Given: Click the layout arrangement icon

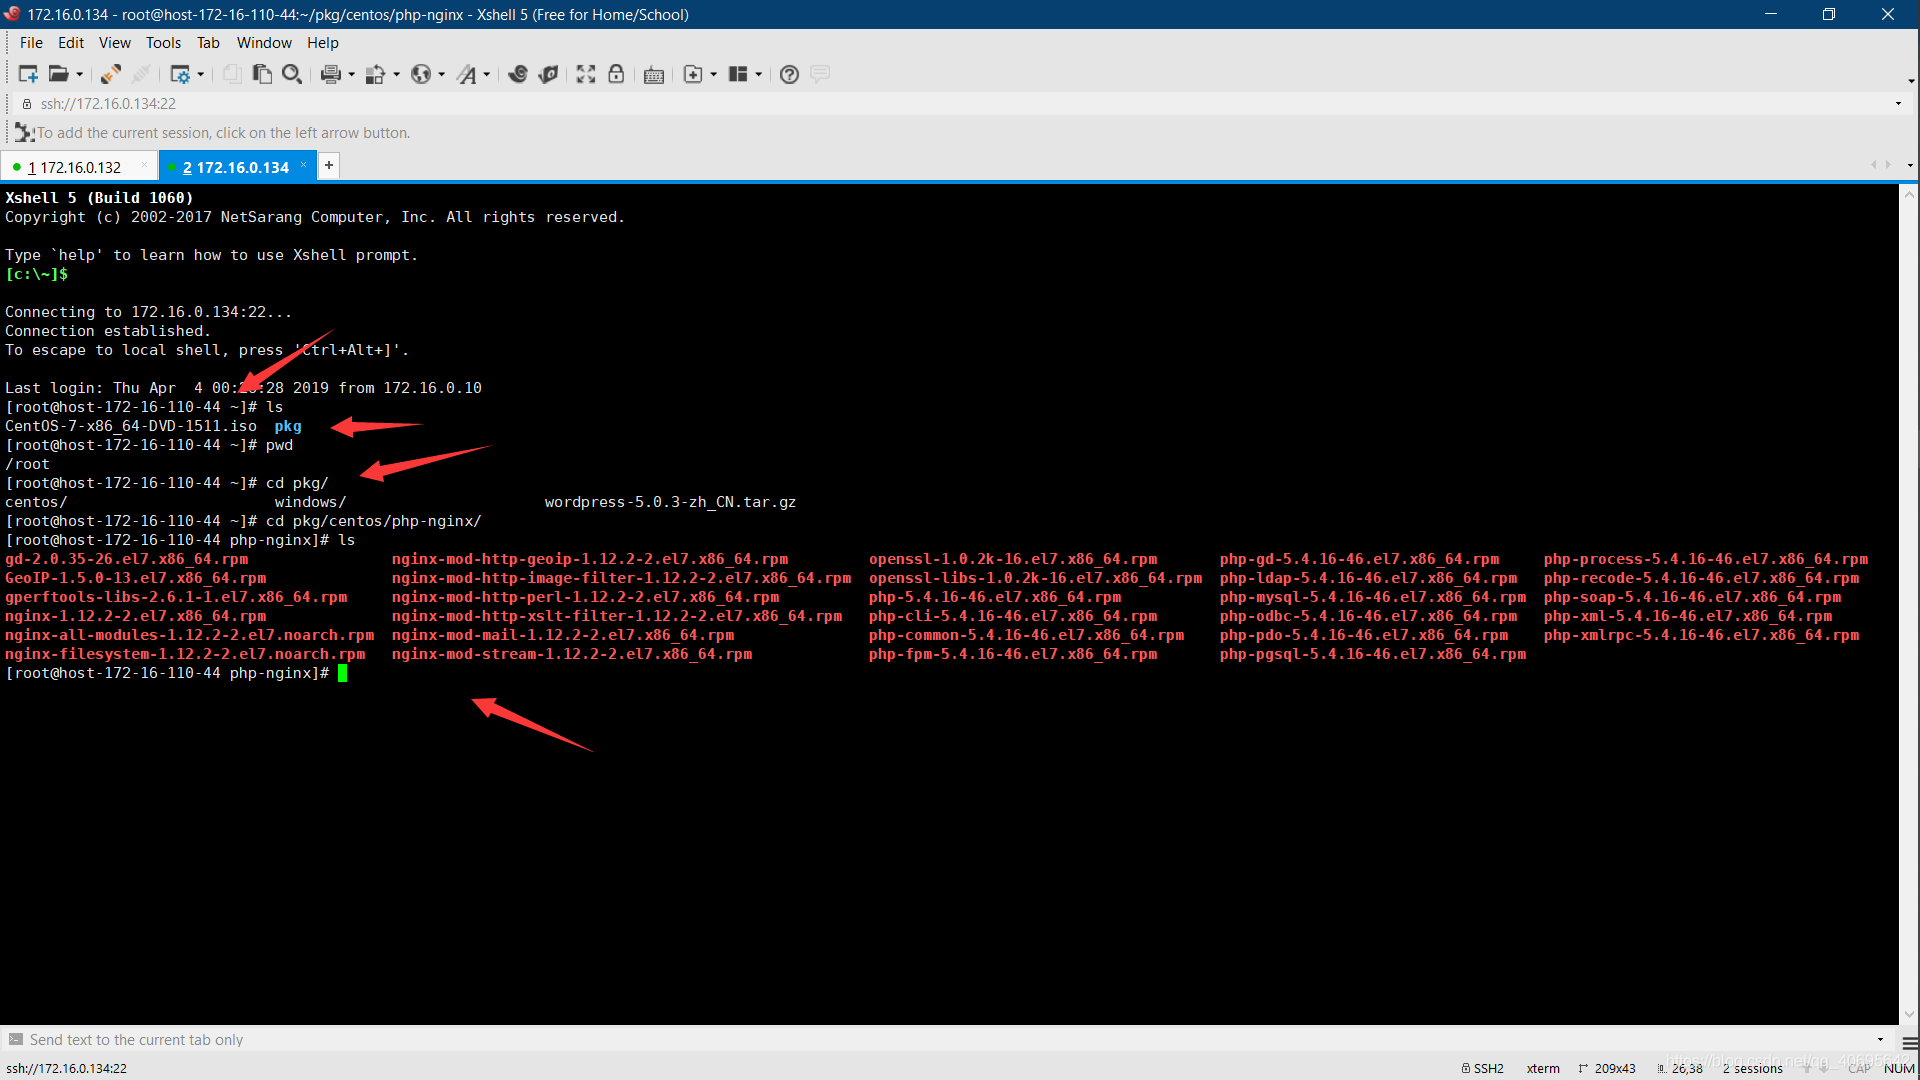Looking at the screenshot, I should pos(739,74).
